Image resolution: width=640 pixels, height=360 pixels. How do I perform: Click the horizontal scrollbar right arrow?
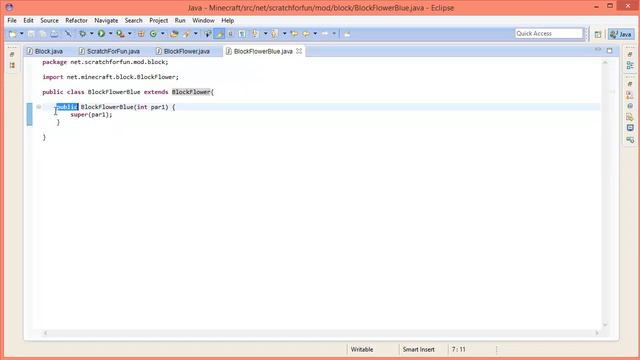pos(597,333)
